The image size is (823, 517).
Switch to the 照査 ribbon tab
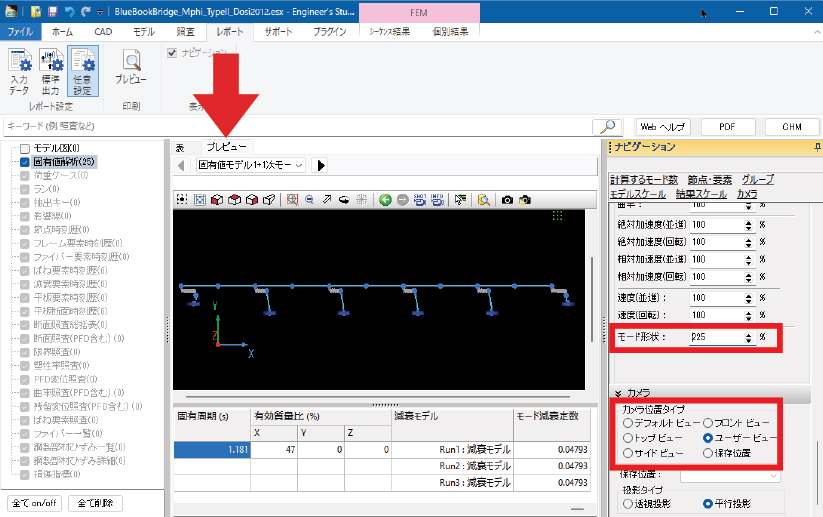(x=185, y=31)
